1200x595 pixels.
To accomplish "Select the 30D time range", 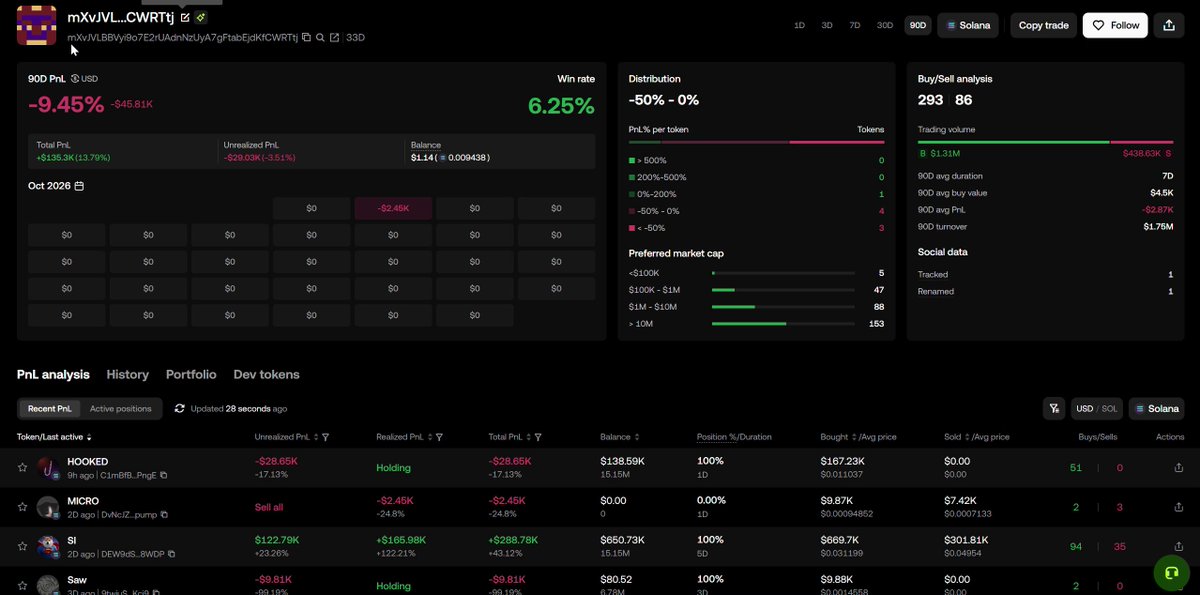I will coord(885,25).
